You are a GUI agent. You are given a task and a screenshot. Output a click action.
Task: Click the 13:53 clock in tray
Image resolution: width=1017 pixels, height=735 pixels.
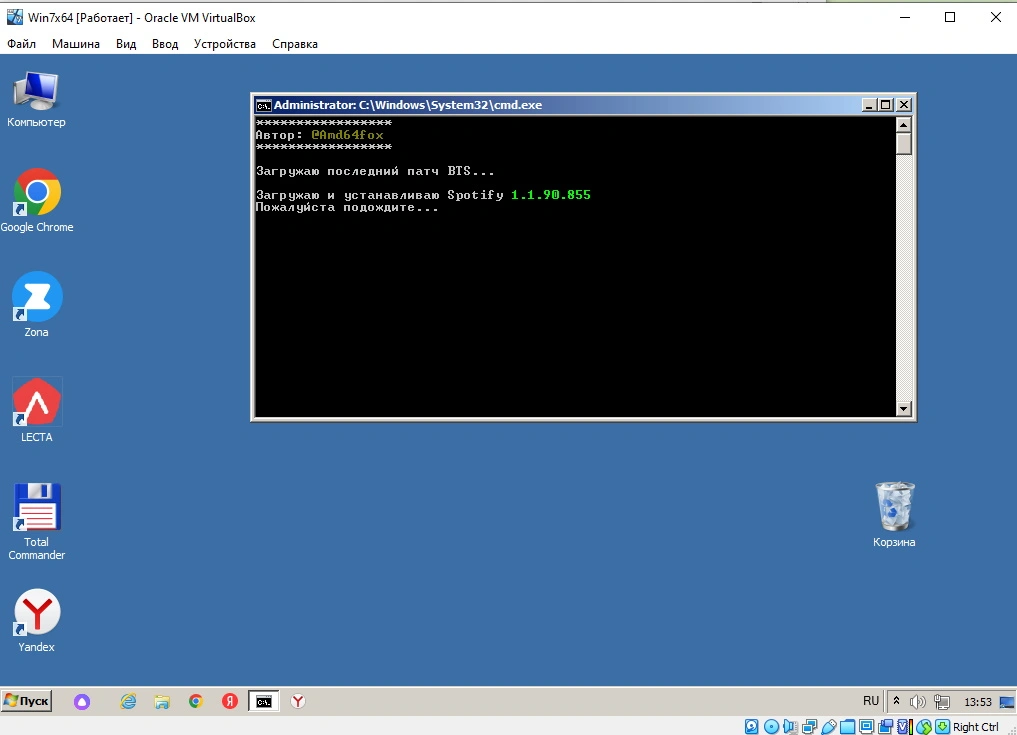(977, 702)
